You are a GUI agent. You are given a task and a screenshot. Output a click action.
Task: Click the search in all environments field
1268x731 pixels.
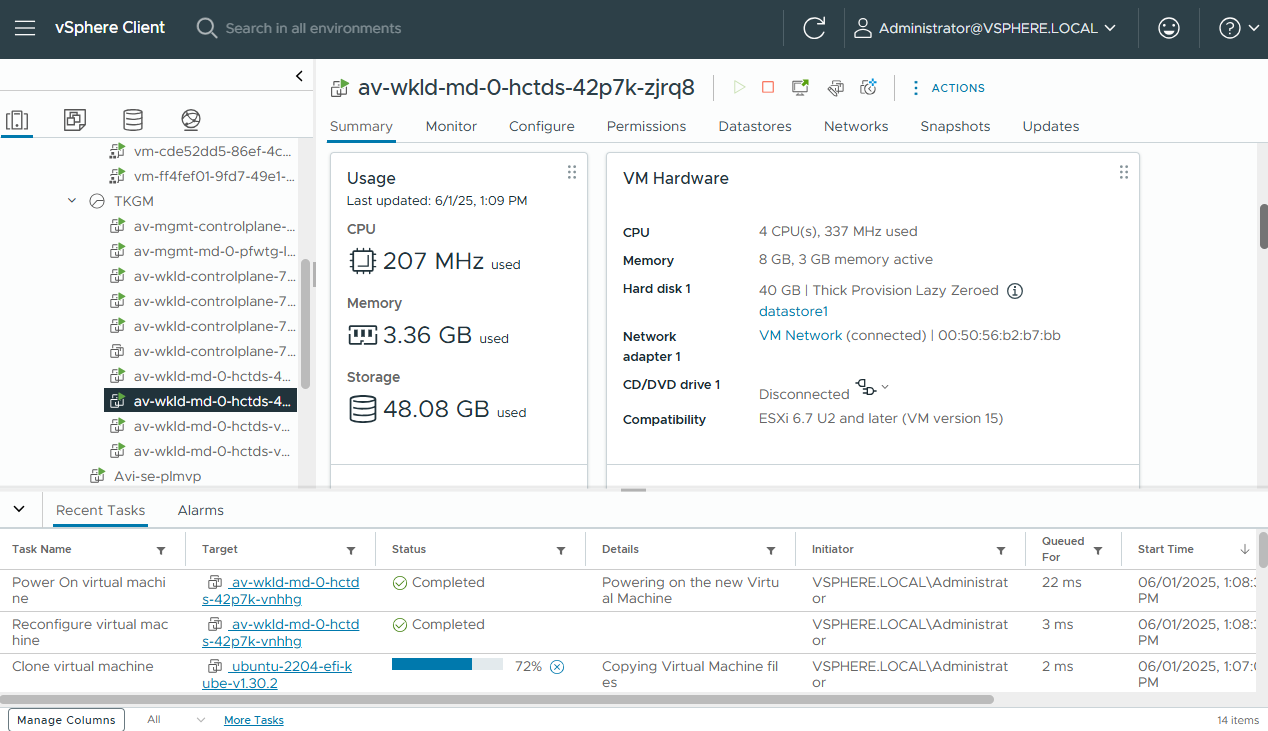click(313, 28)
